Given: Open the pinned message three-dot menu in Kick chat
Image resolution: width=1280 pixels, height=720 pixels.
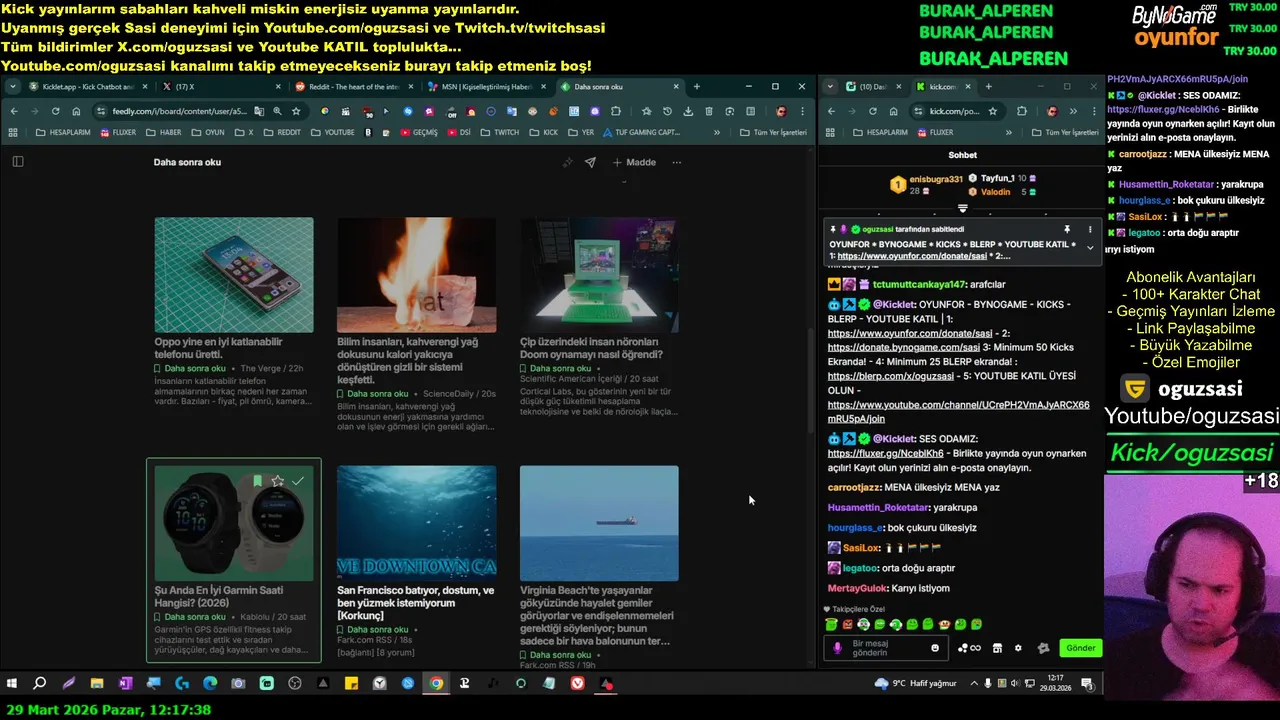Looking at the screenshot, I should click(x=1090, y=229).
